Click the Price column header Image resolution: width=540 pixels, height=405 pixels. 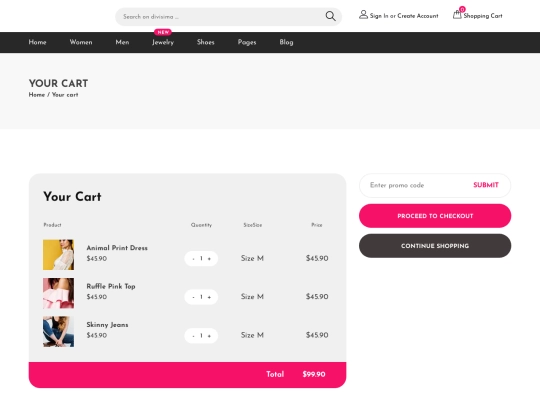(317, 225)
